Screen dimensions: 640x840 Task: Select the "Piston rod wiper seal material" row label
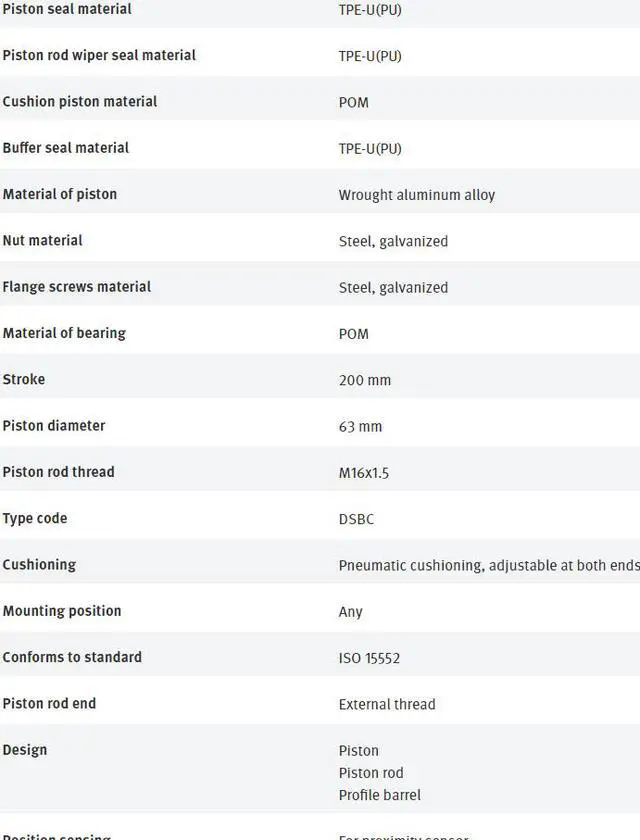point(99,55)
